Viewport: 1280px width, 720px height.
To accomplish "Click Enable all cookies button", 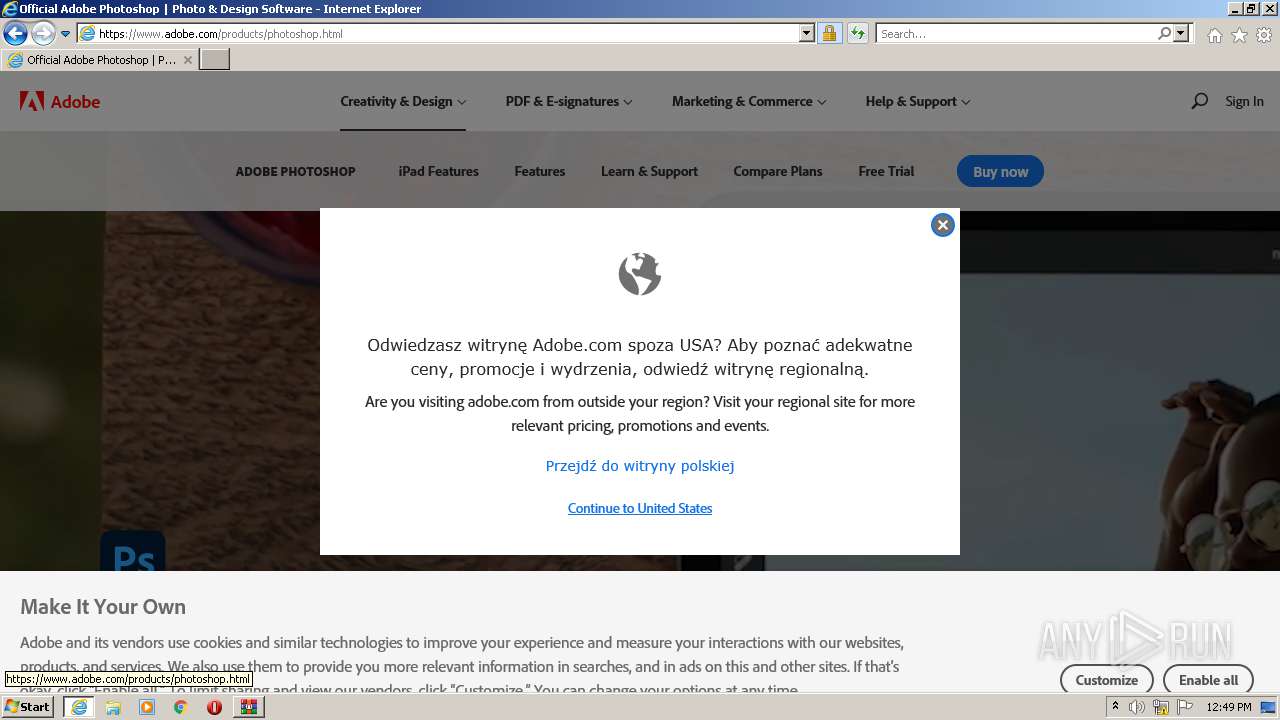I will [x=1208, y=680].
